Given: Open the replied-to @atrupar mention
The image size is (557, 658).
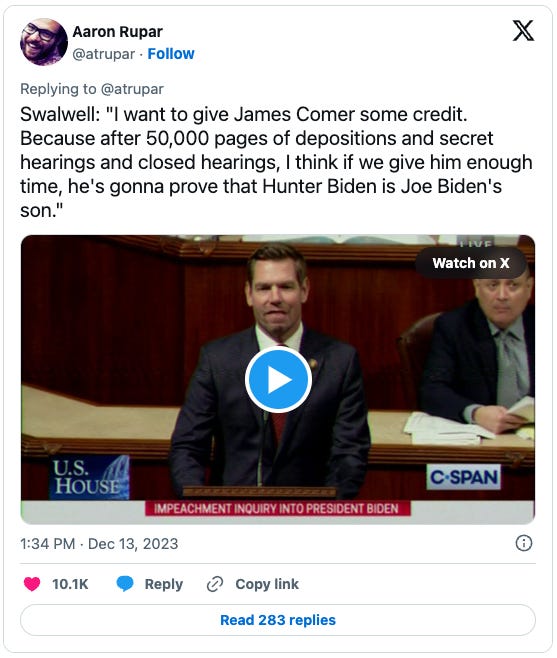Looking at the screenshot, I should pos(132,89).
